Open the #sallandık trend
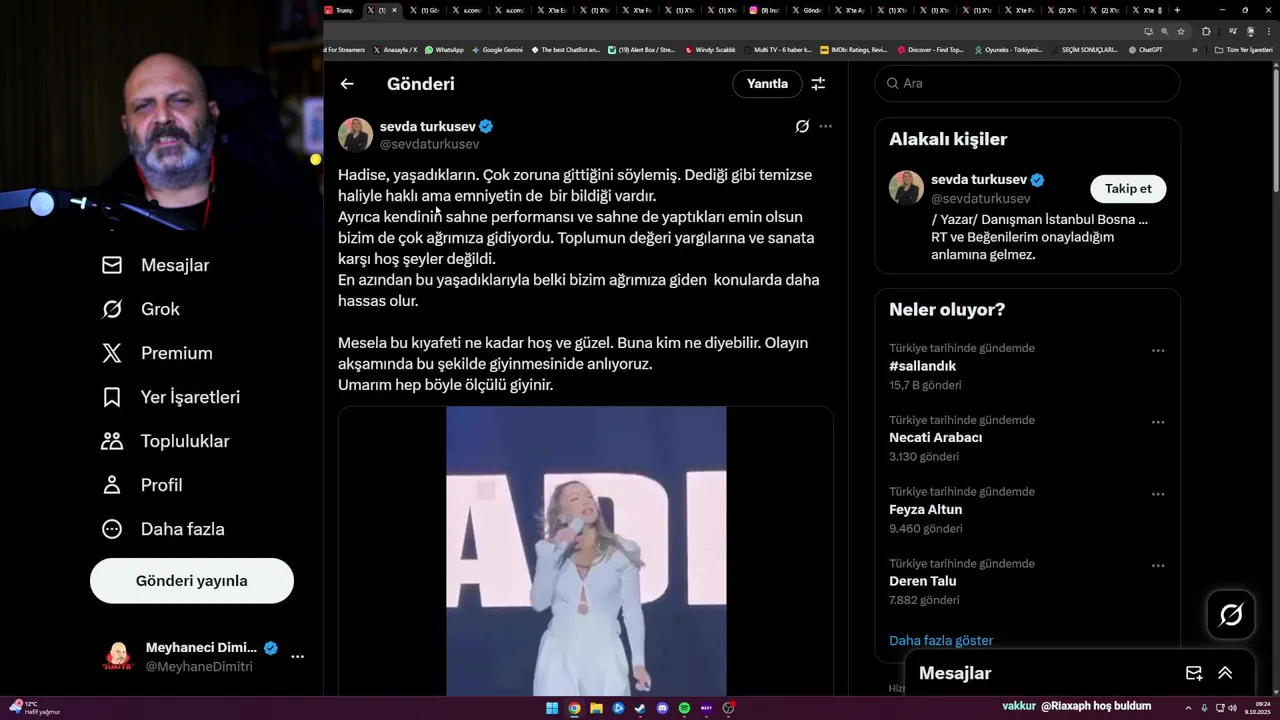 click(x=922, y=366)
